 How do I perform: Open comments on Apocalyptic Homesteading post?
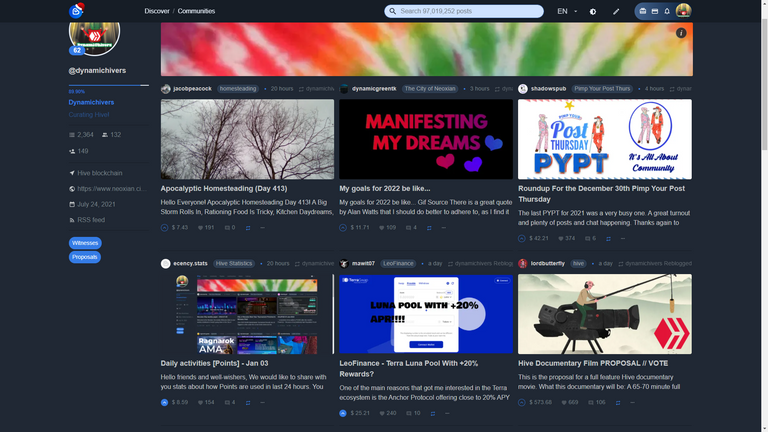click(230, 228)
